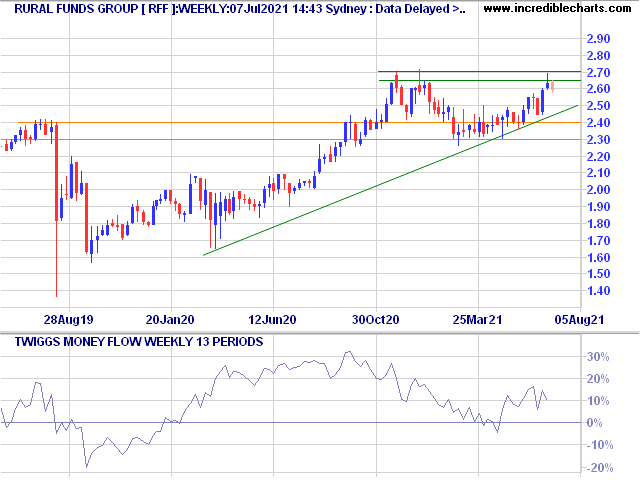
Task: Click the 2.90 price axis label
Action: tap(598, 39)
